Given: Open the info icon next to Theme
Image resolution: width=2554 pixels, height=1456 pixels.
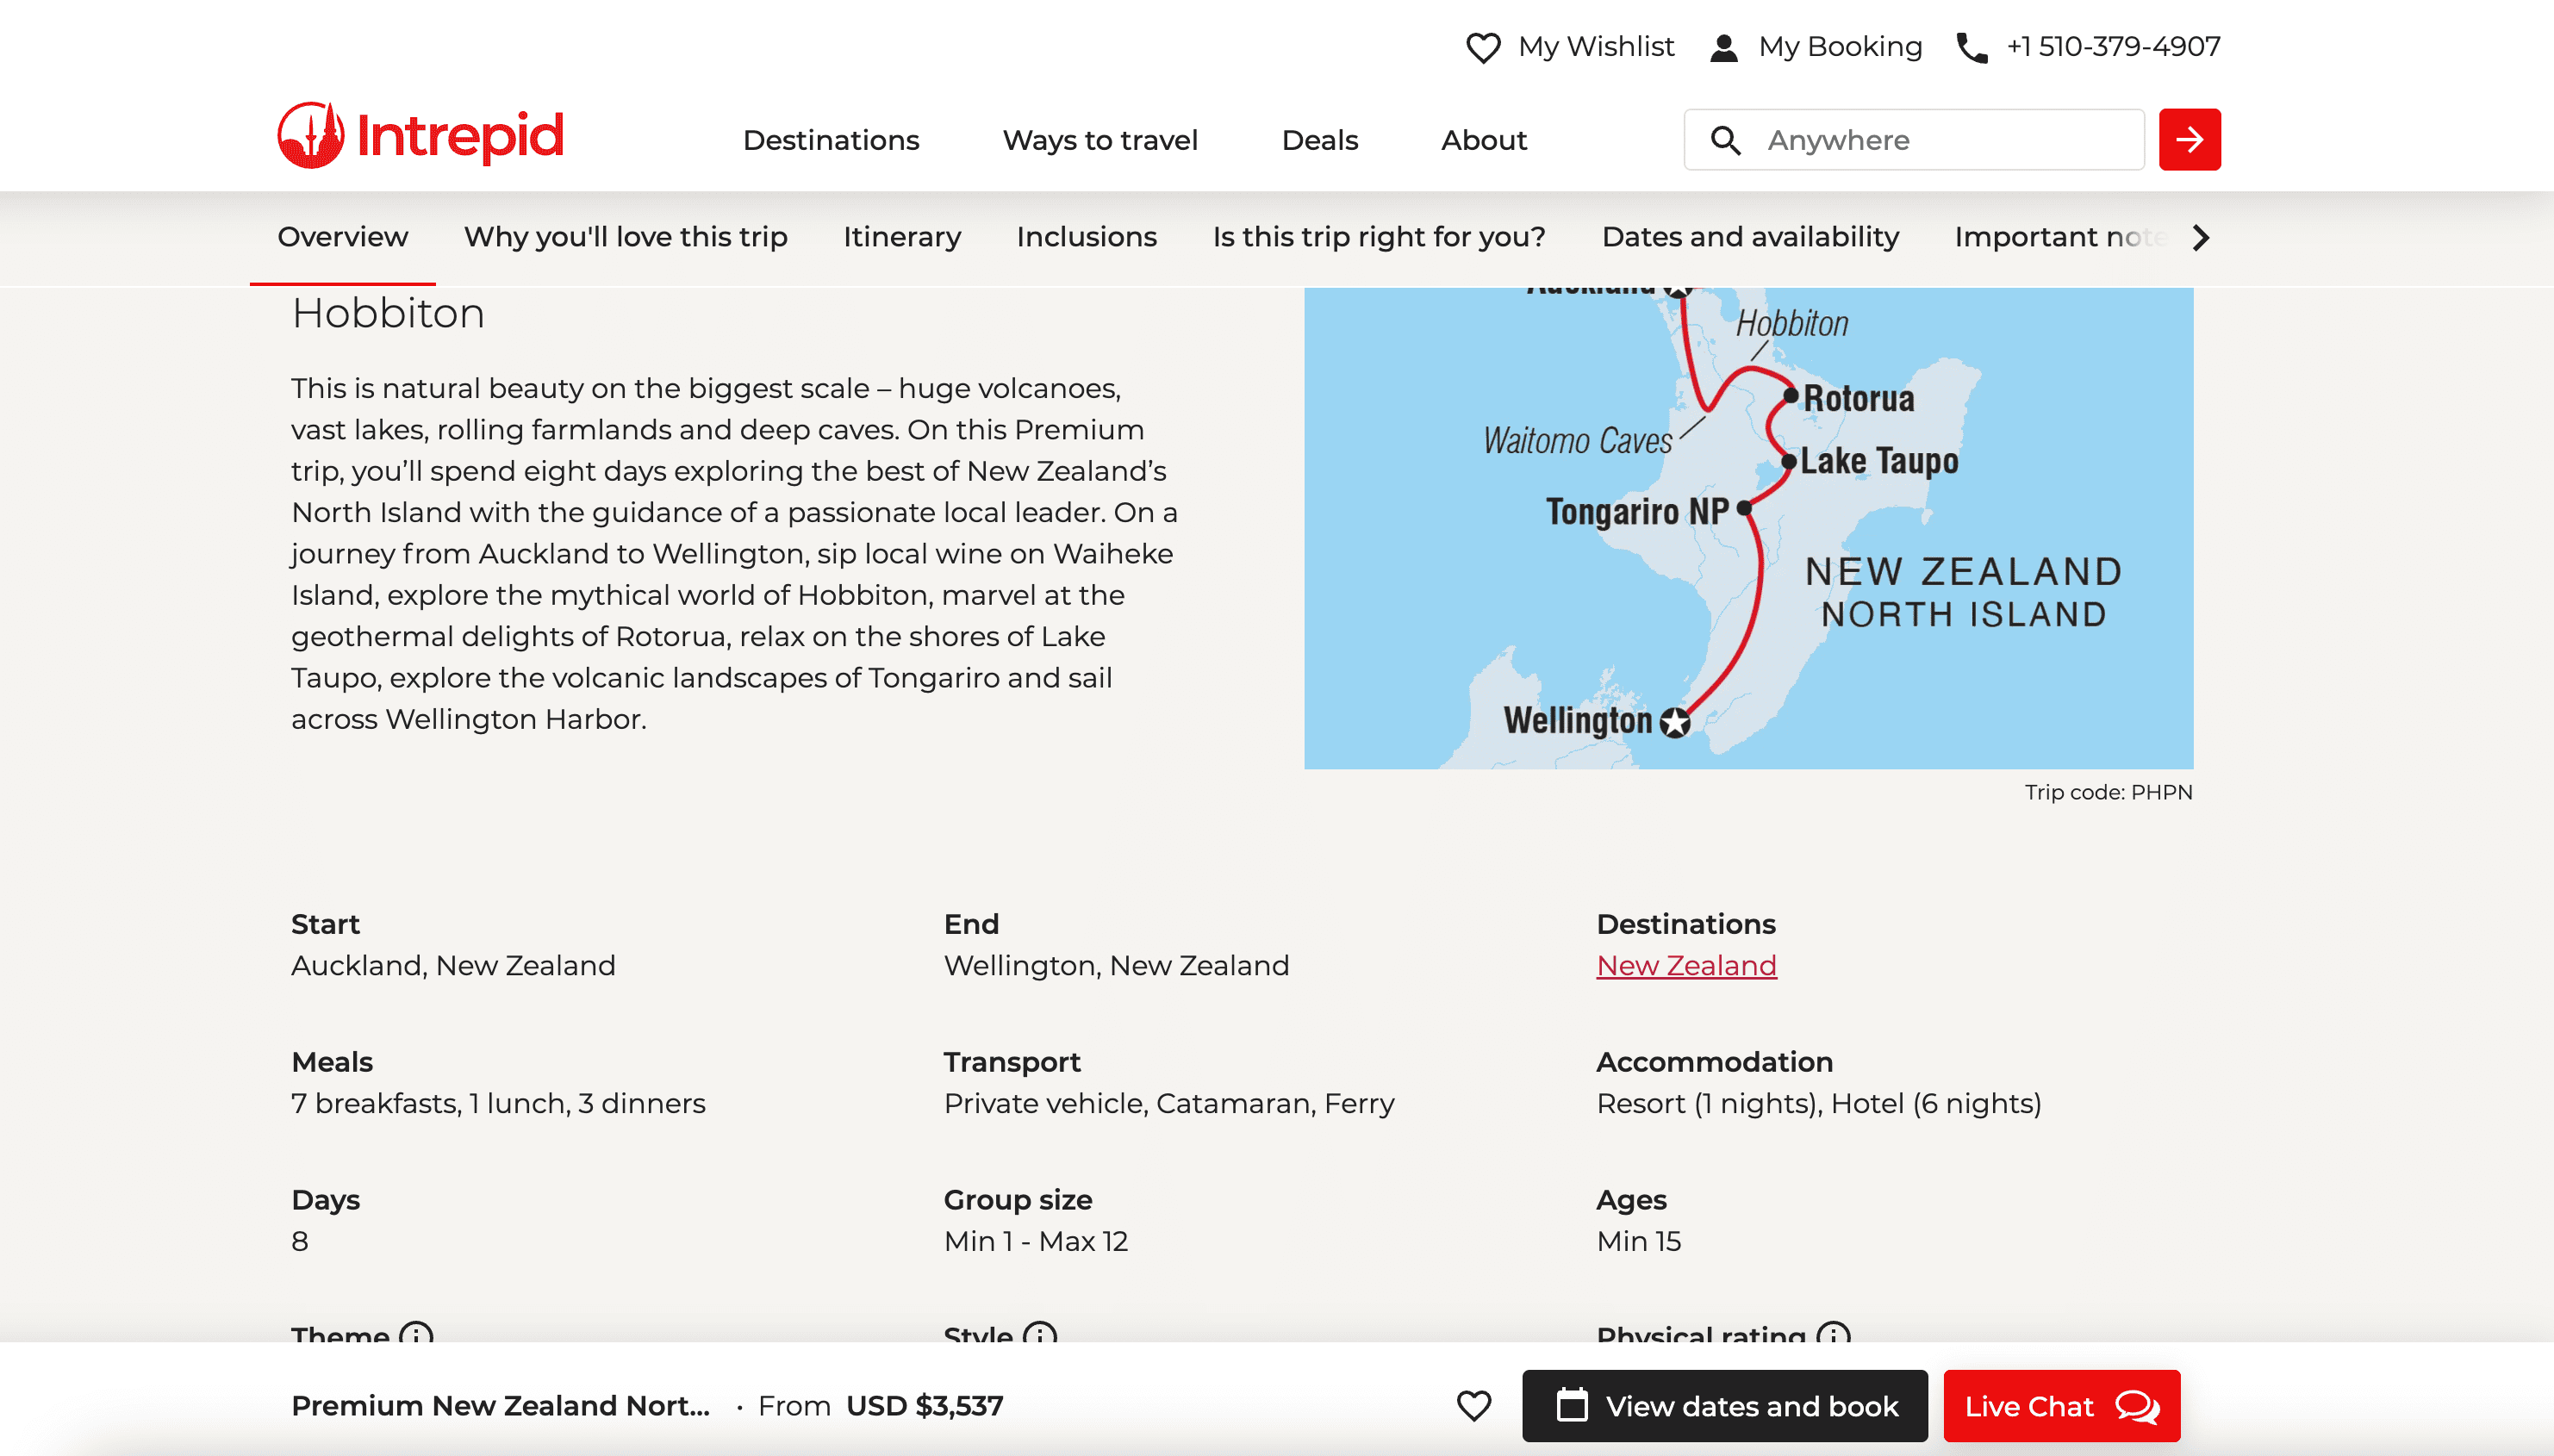Looking at the screenshot, I should 413,1337.
